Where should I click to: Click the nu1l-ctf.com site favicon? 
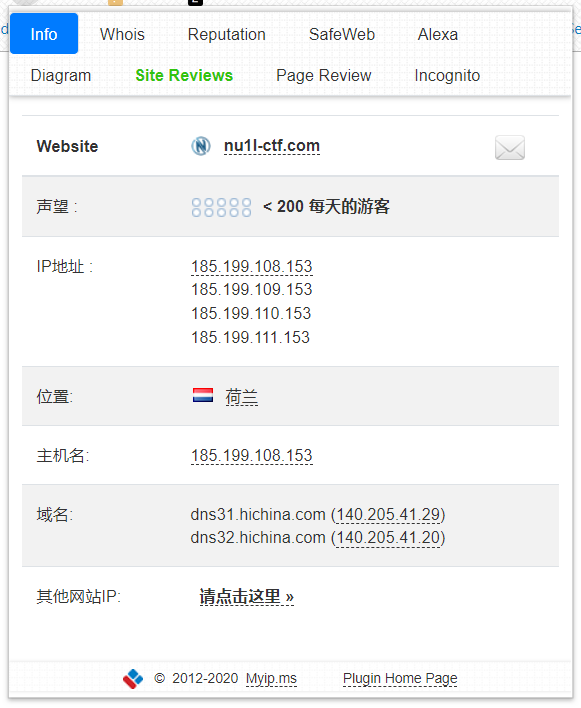[201, 146]
